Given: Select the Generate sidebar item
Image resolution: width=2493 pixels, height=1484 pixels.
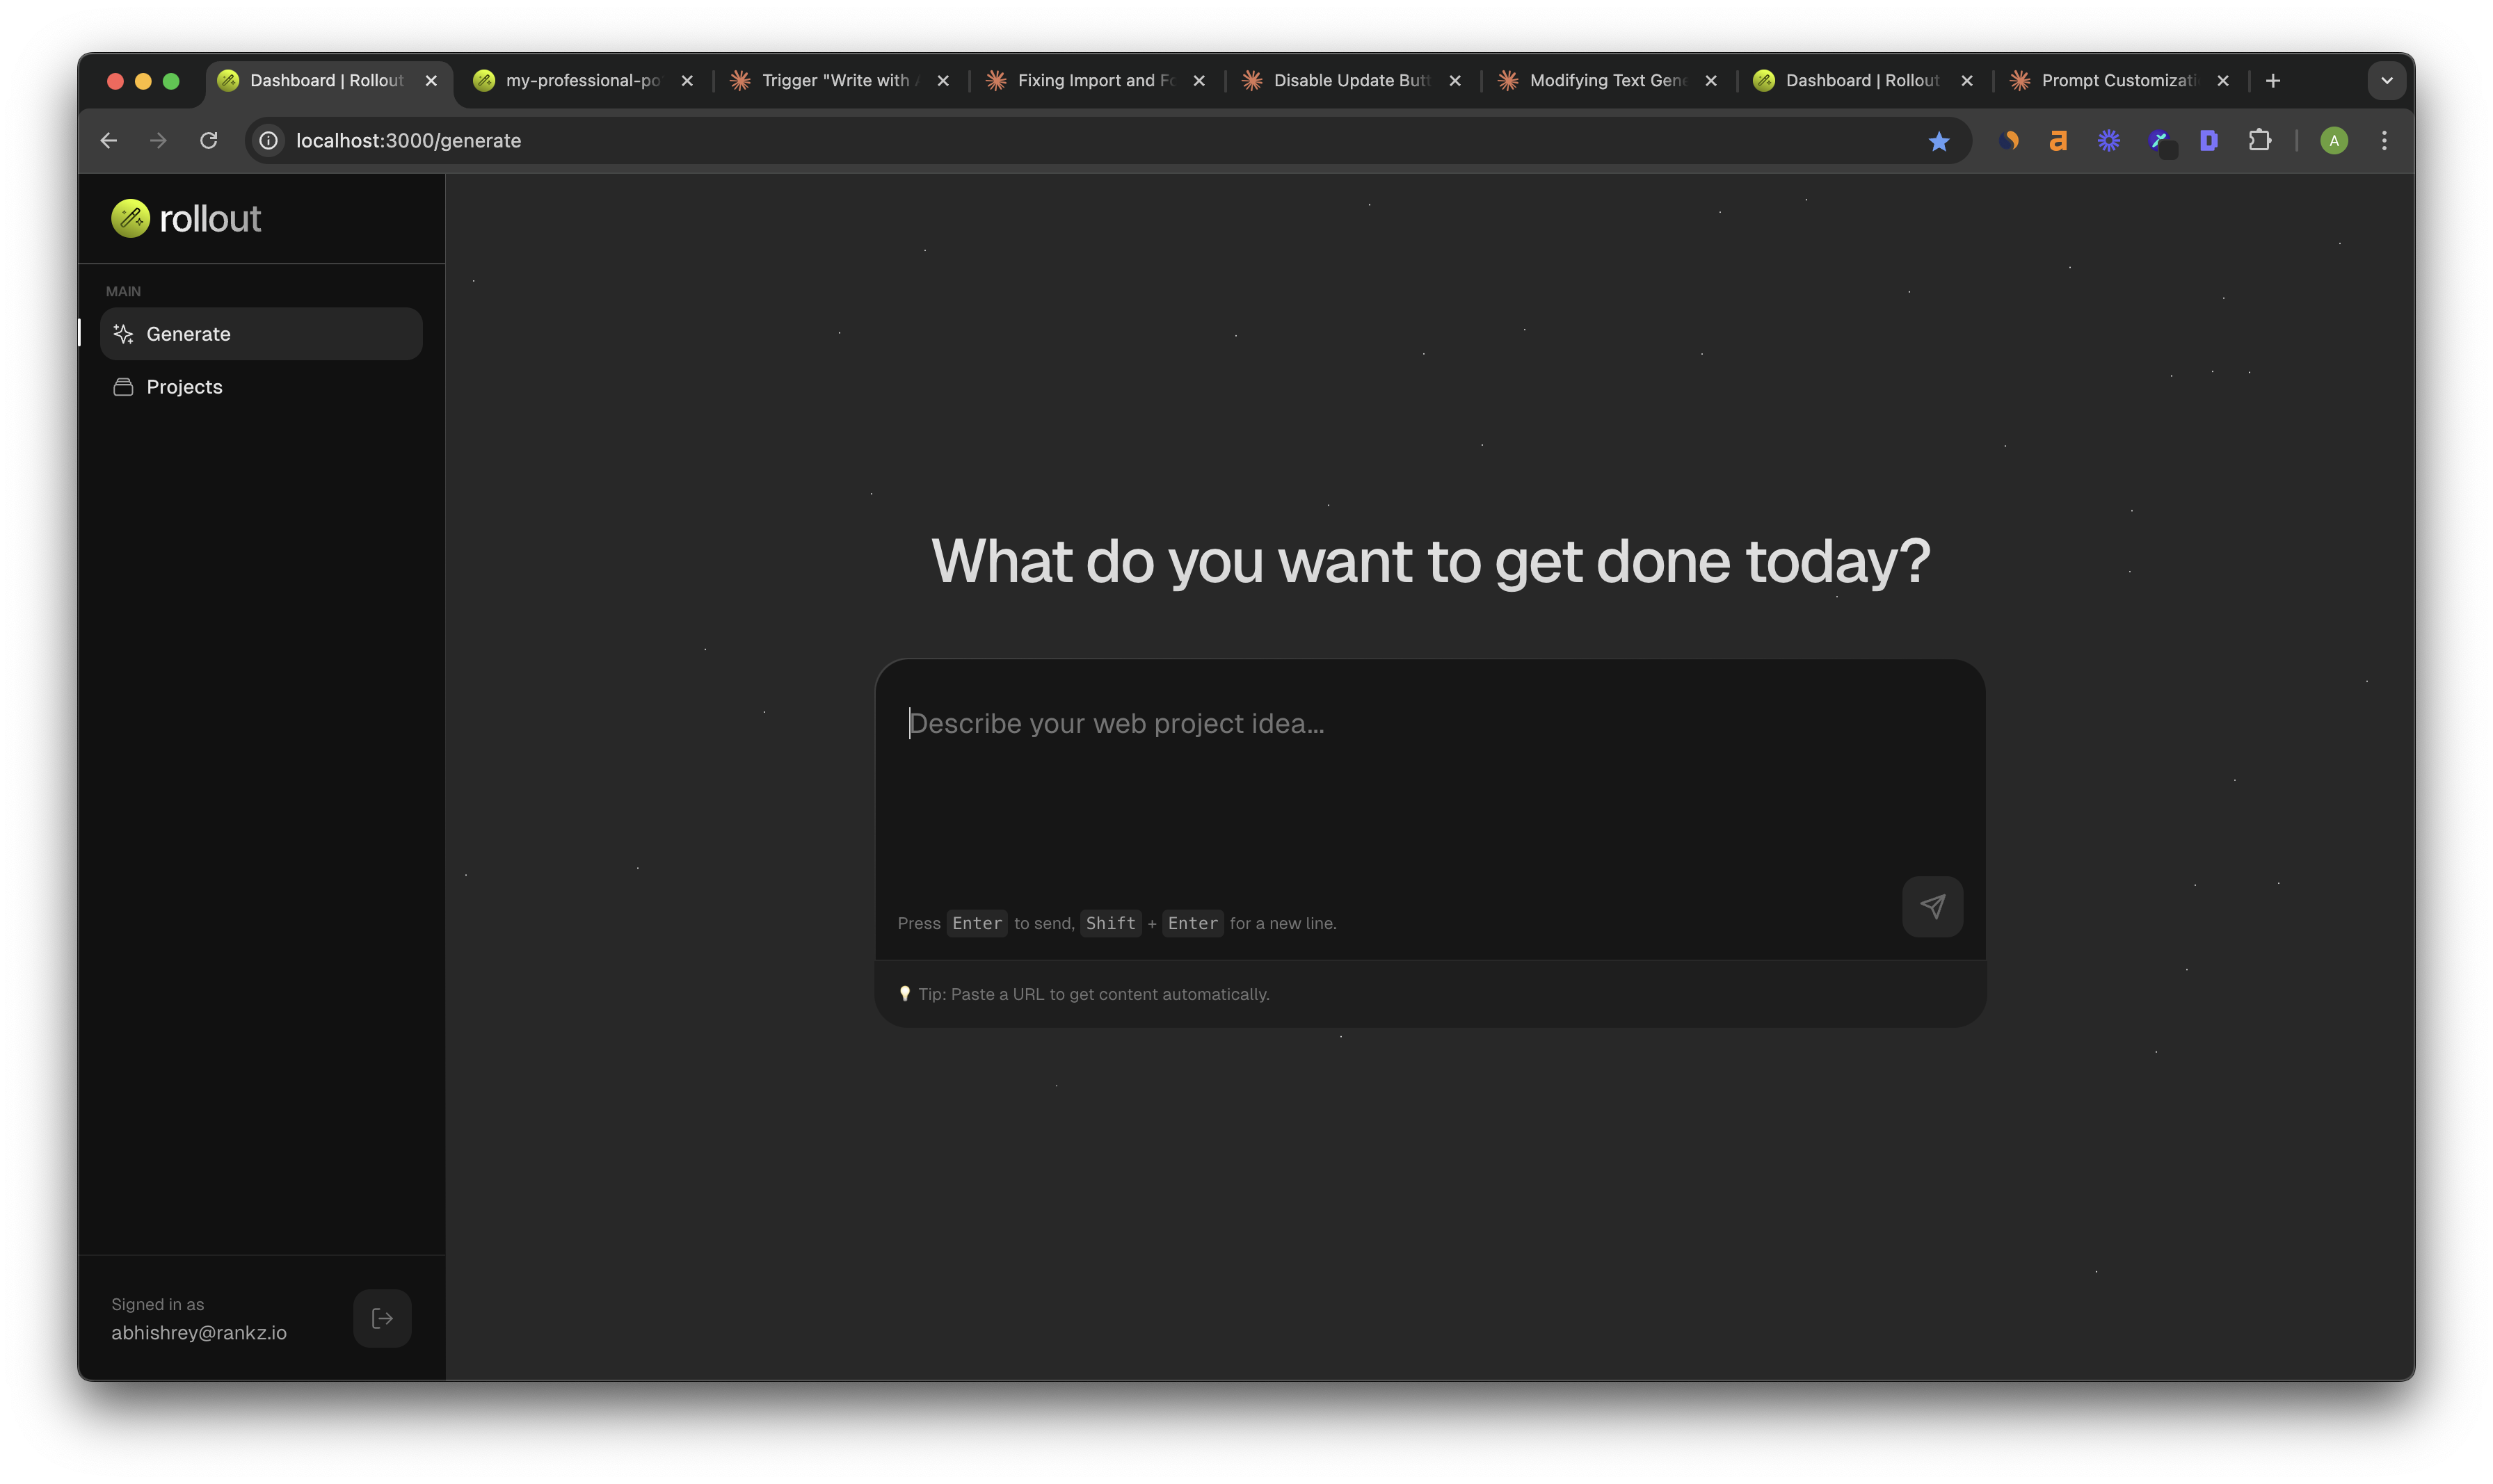Looking at the screenshot, I should click(188, 334).
